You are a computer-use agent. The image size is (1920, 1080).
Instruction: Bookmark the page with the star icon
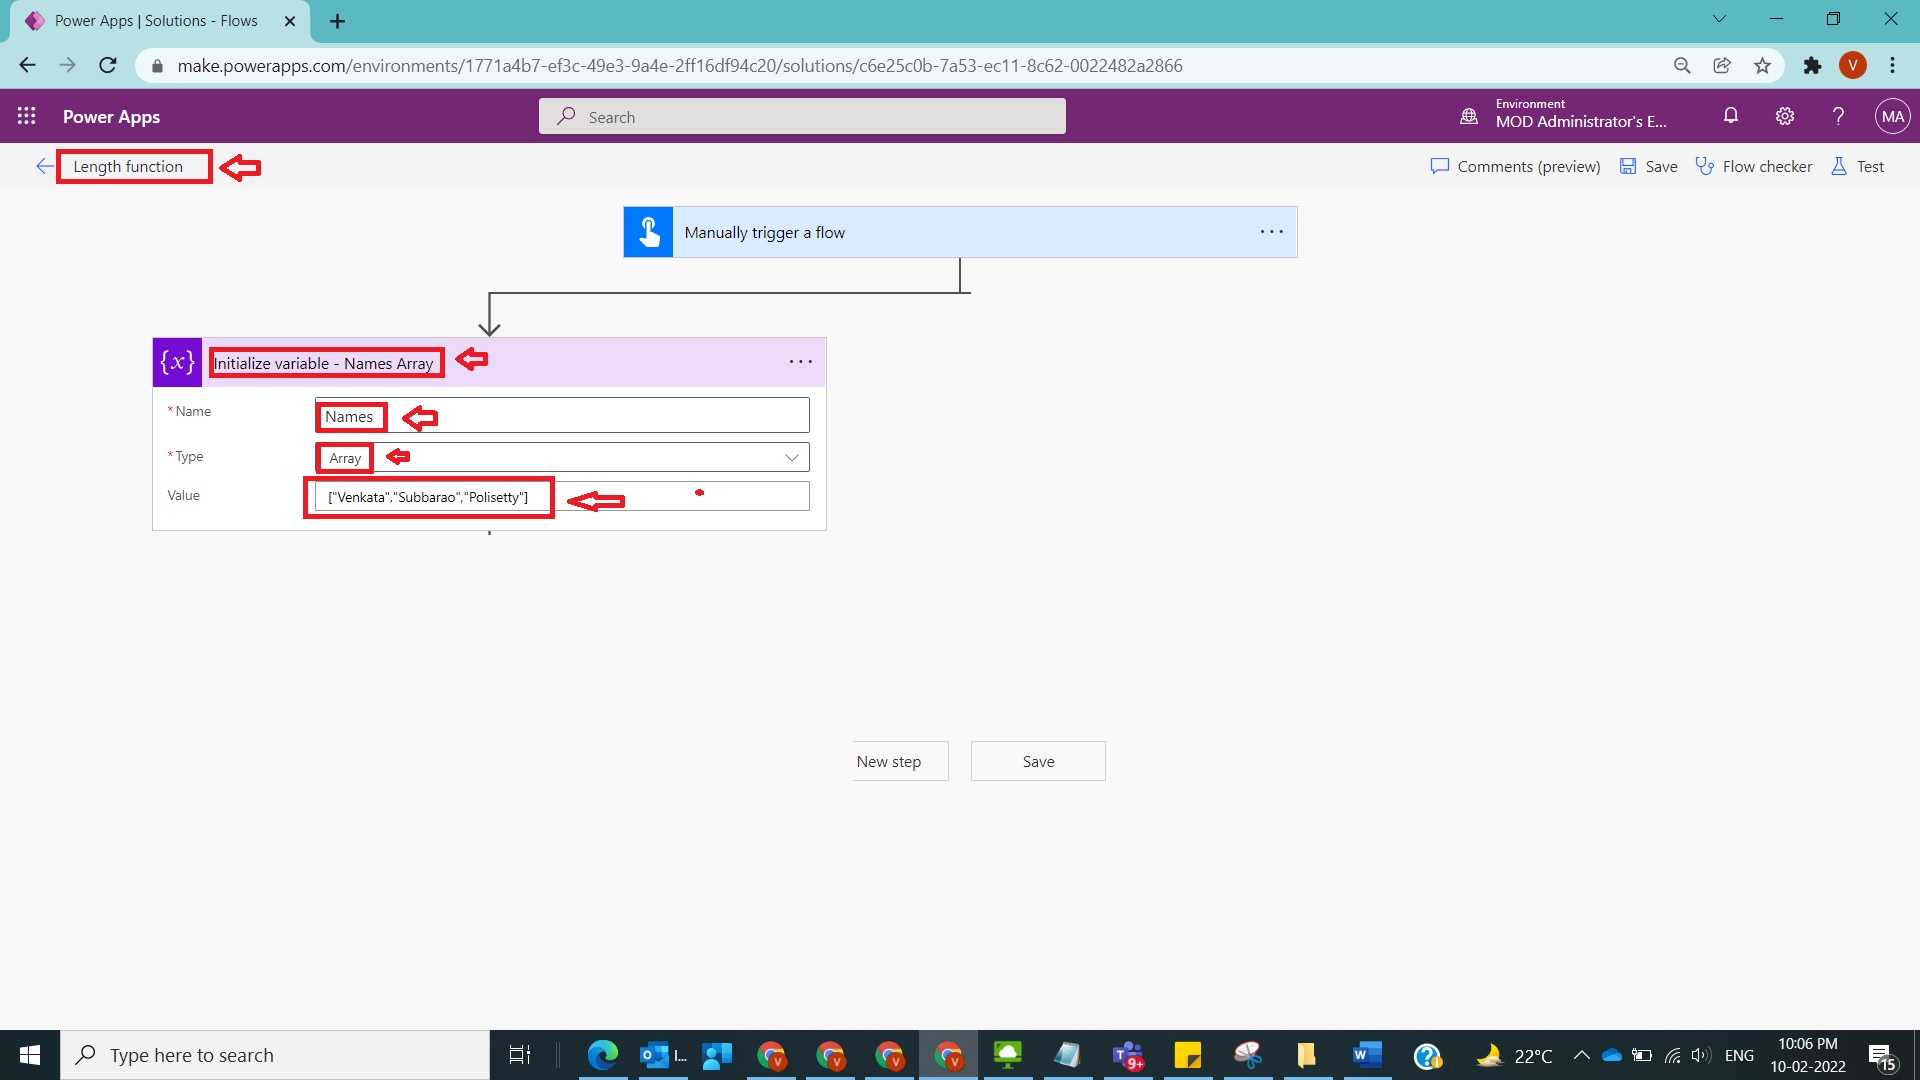1762,65
